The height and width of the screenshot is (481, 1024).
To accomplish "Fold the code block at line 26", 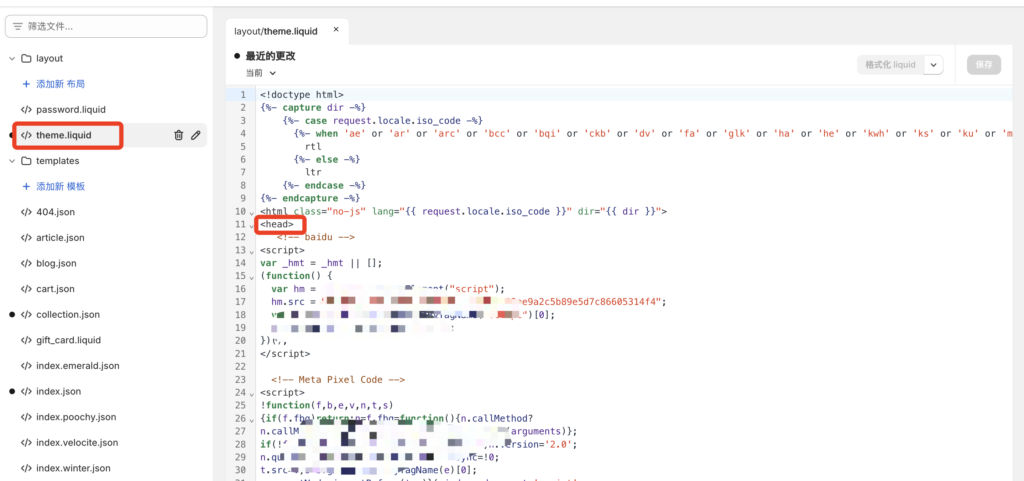I will pos(251,419).
